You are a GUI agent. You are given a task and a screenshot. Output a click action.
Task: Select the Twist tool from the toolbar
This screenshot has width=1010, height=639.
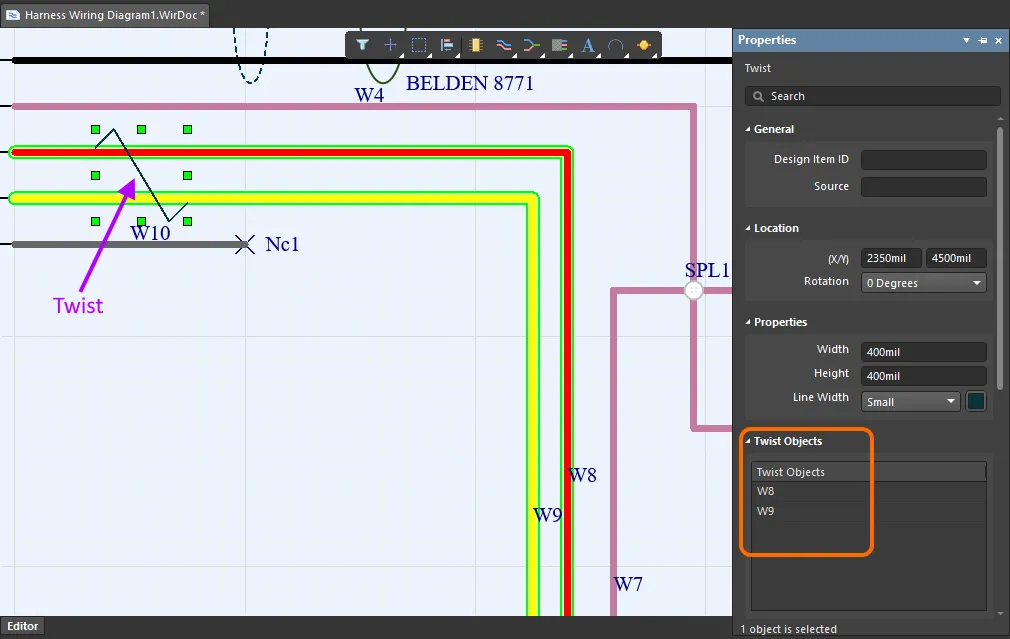(503, 45)
